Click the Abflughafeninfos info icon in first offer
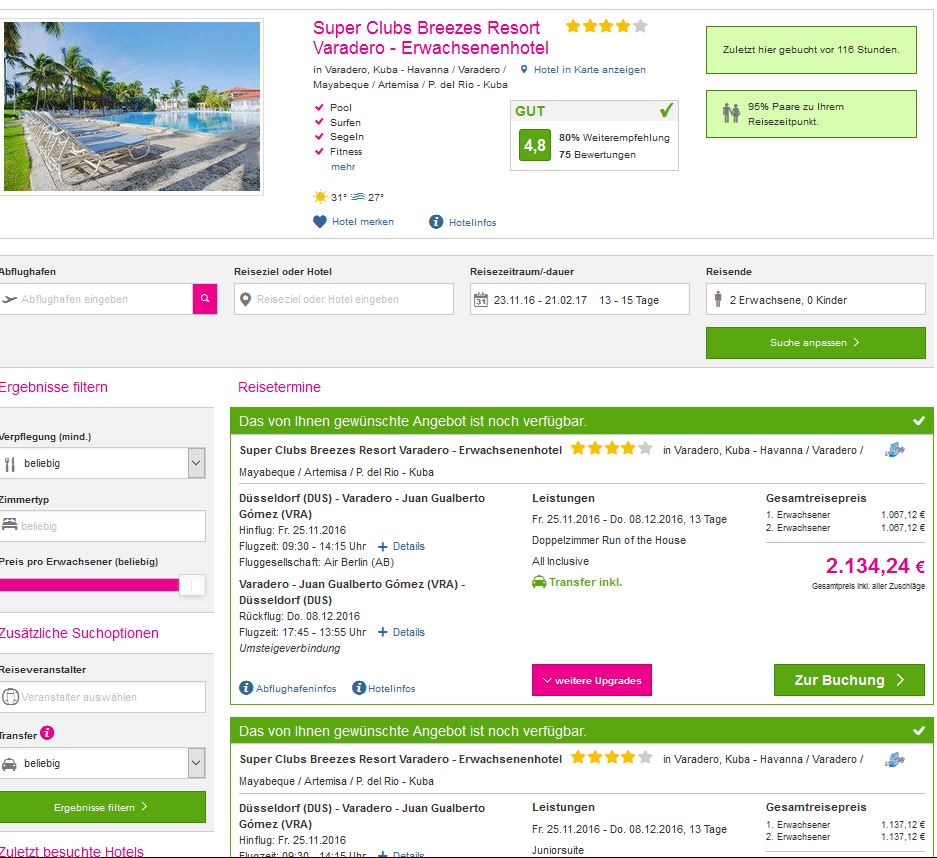The height and width of the screenshot is (858, 937). pos(246,688)
